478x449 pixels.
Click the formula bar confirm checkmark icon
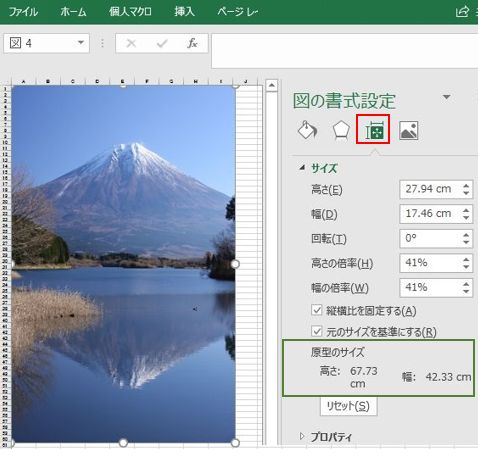point(162,43)
